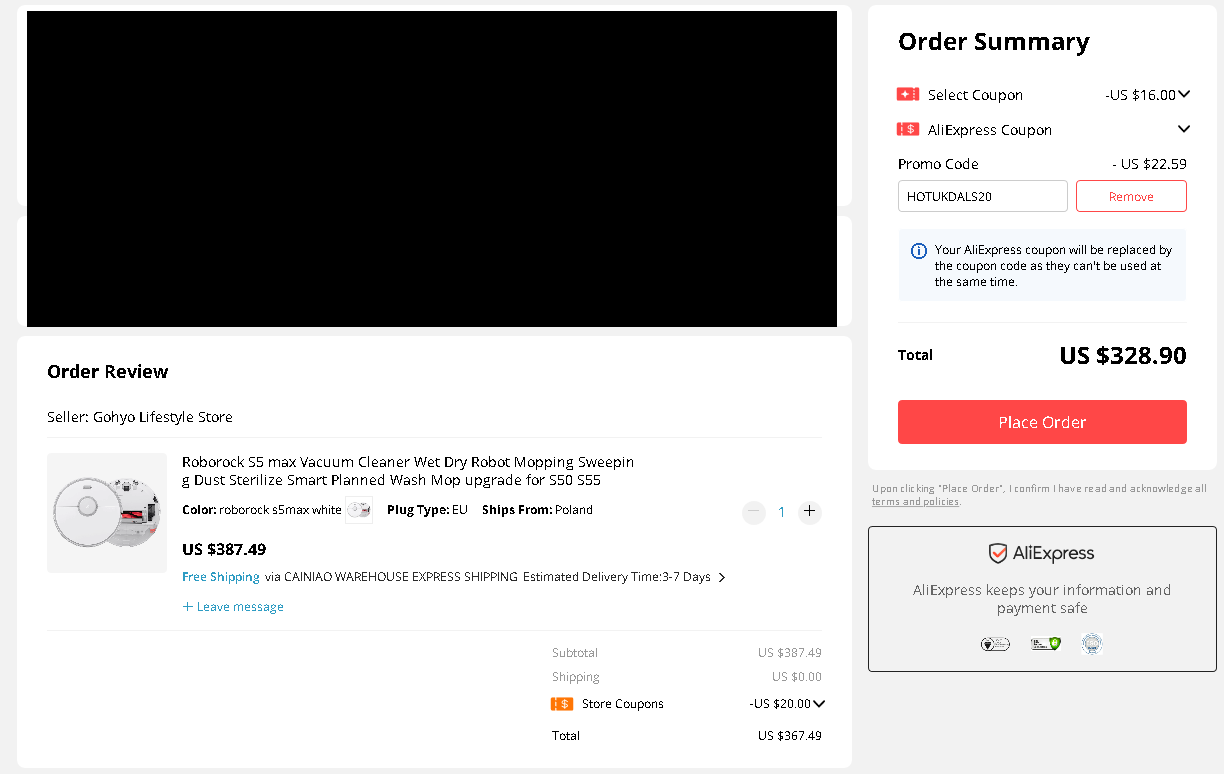Click the leftmost black payment security badge
Screen dimensions: 1224x774
pos(995,644)
